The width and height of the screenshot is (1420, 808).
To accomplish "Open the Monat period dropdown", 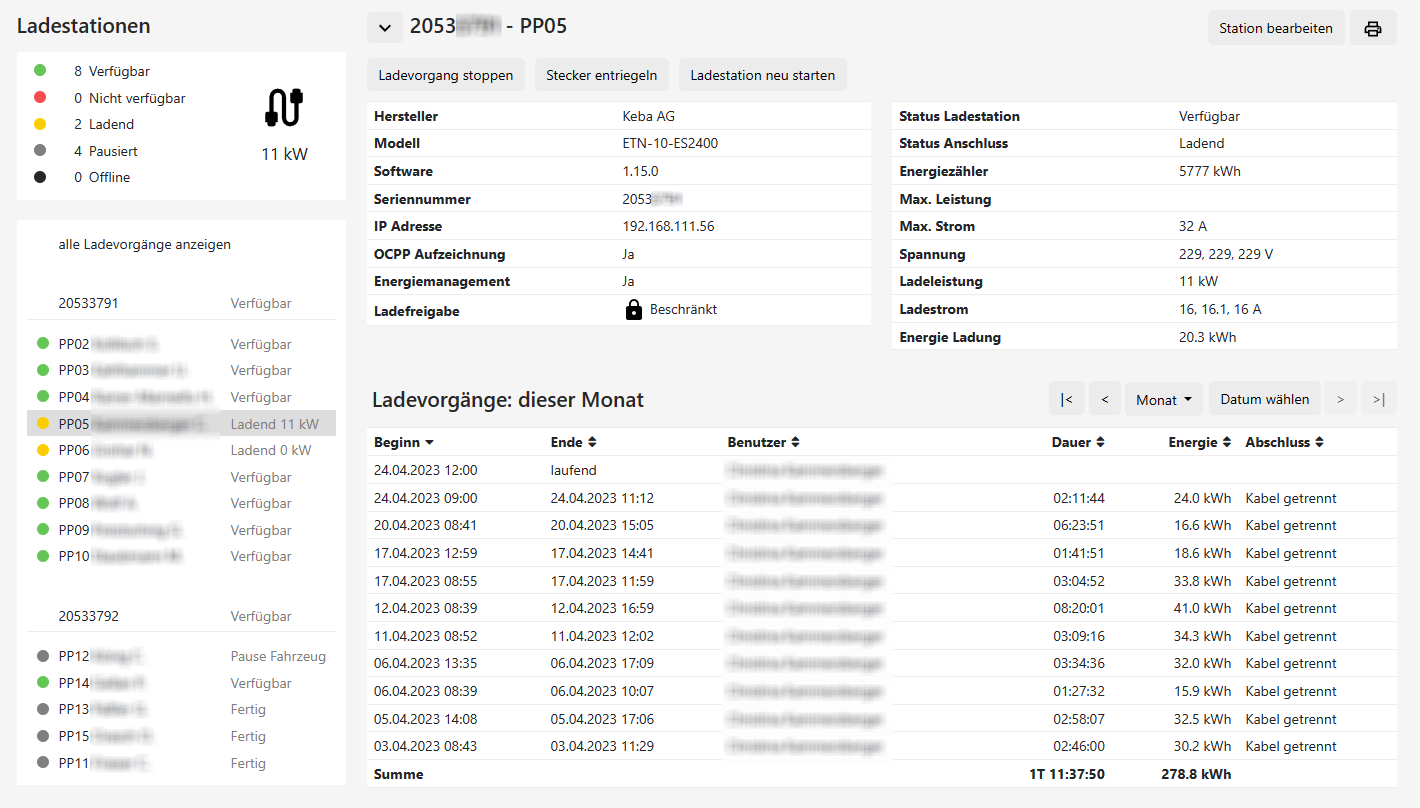I will (x=1164, y=399).
